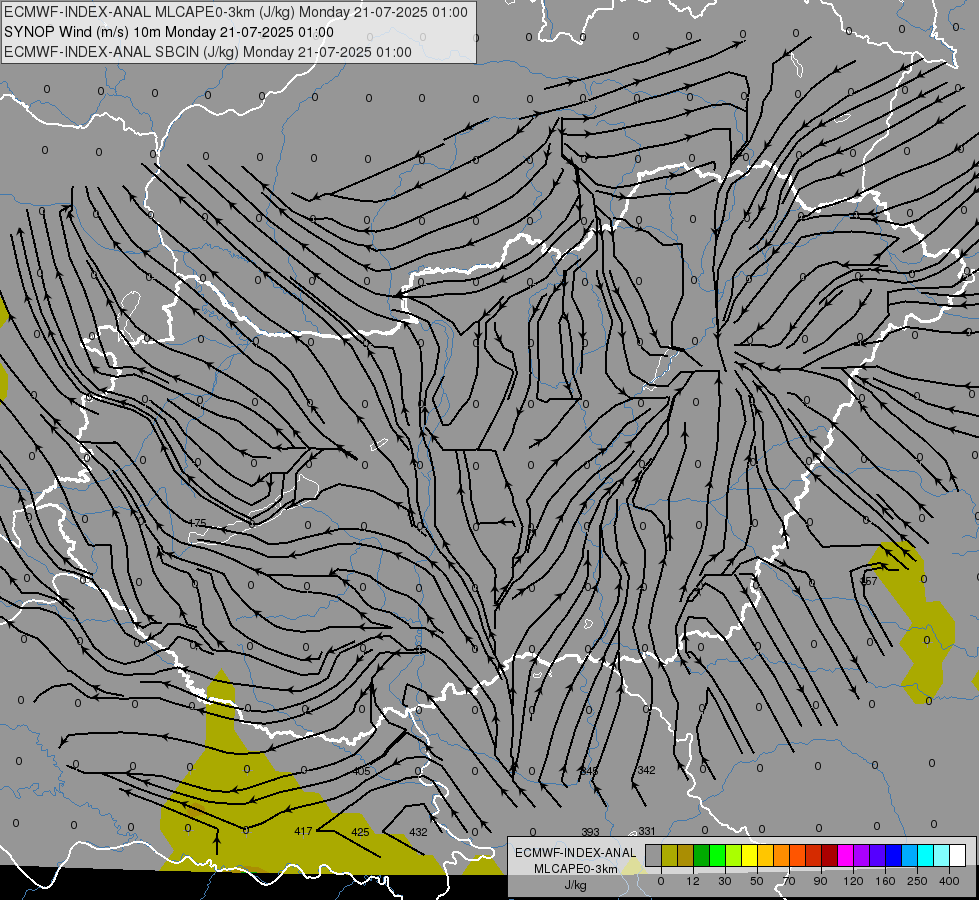Viewport: 979px width, 900px height.
Task: Click legend scale value 250
Action: (x=917, y=881)
